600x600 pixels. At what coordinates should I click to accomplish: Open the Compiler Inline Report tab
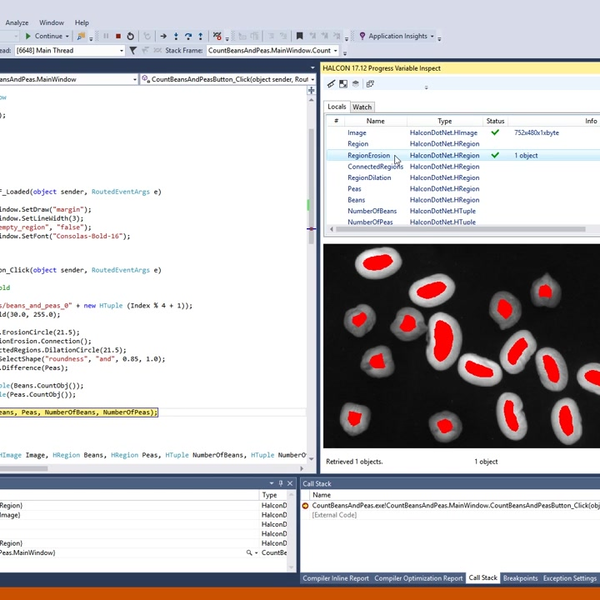coord(335,578)
